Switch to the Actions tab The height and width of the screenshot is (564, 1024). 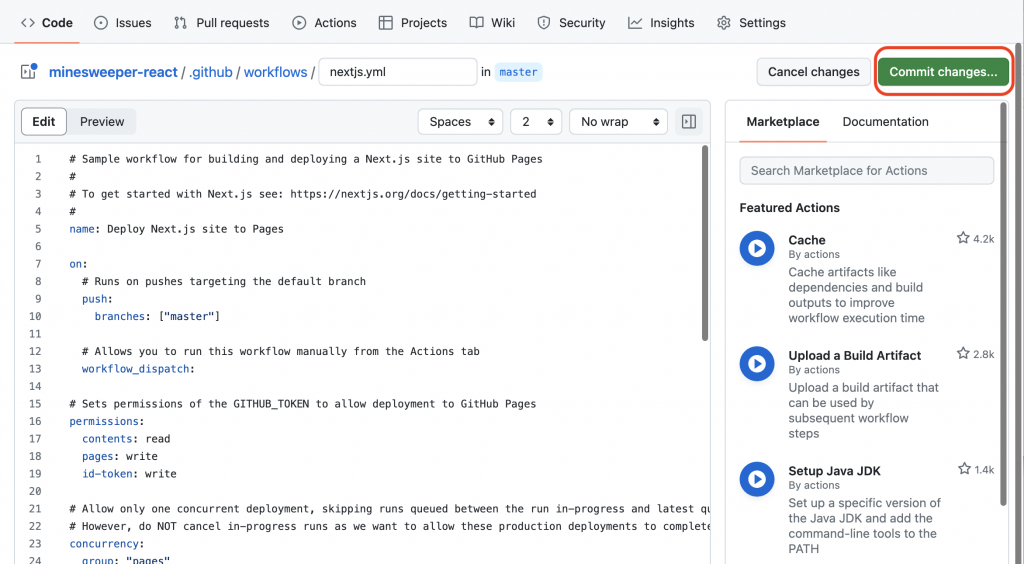[x=325, y=23]
